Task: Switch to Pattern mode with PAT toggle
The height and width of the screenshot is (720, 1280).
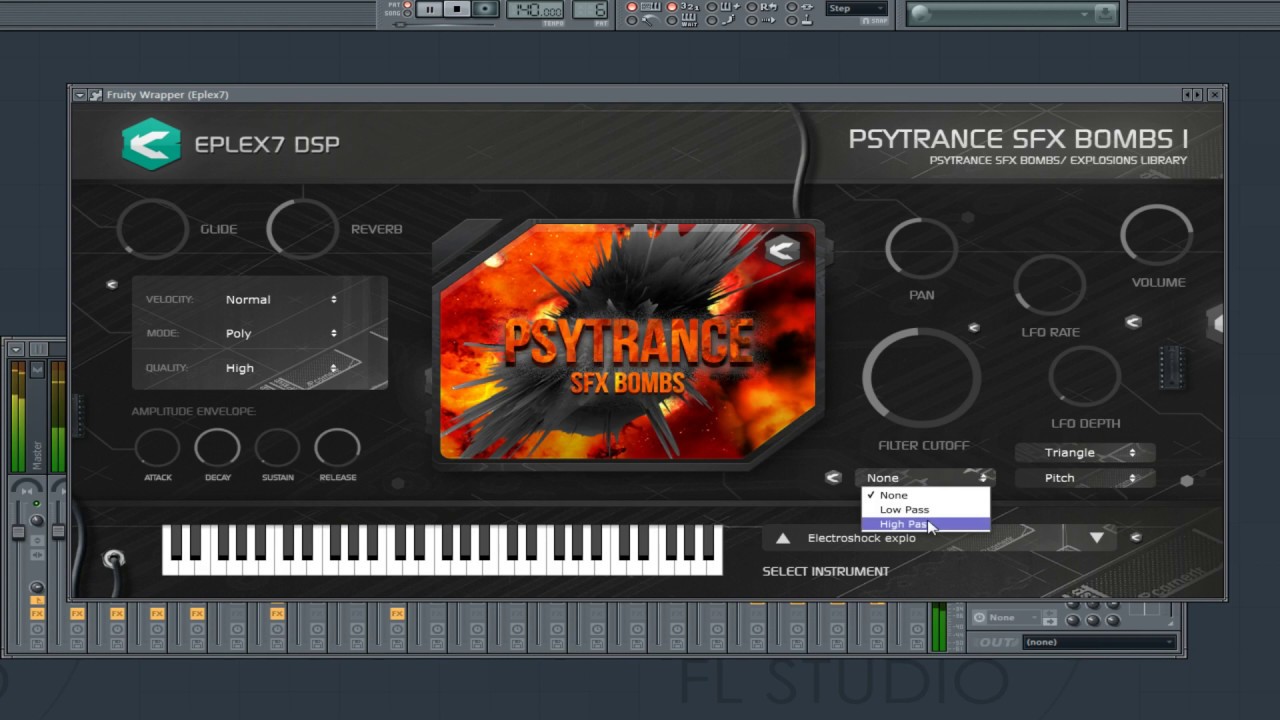Action: coord(407,5)
